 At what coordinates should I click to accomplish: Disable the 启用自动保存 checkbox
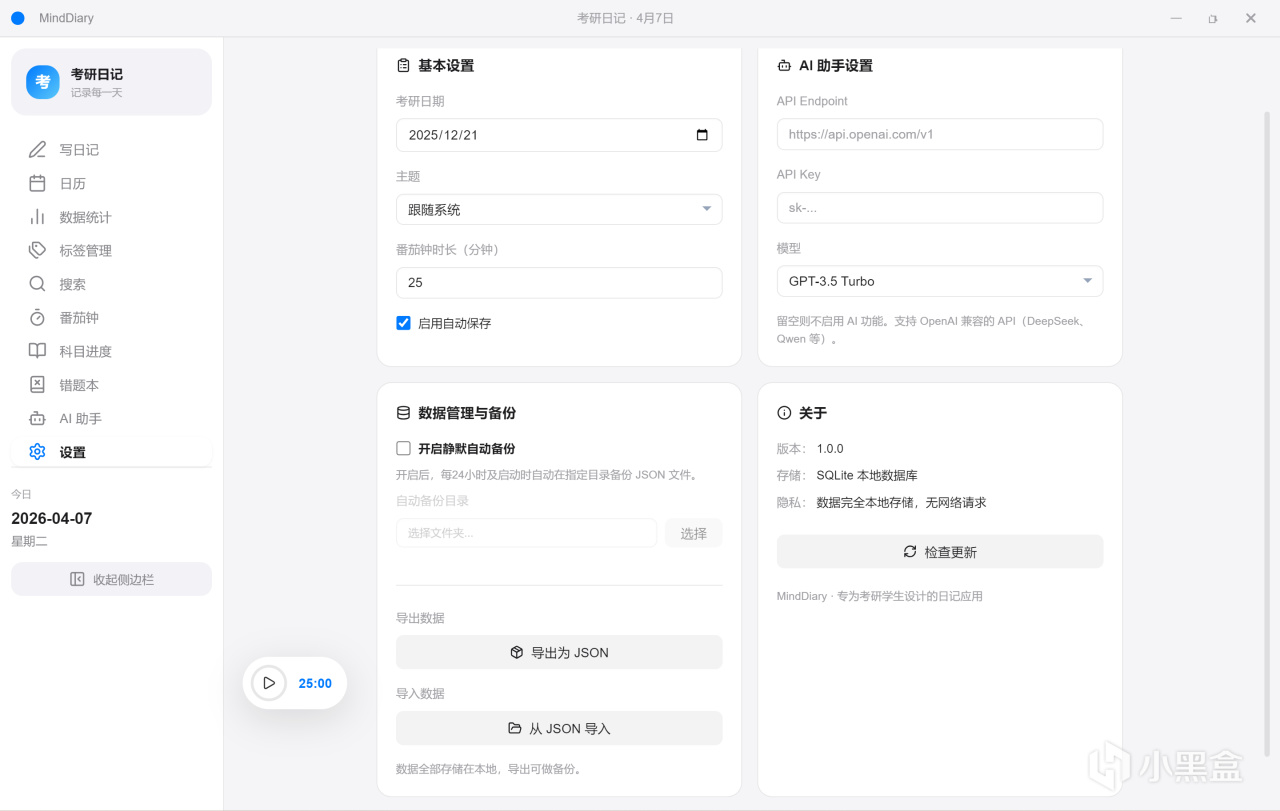click(404, 323)
